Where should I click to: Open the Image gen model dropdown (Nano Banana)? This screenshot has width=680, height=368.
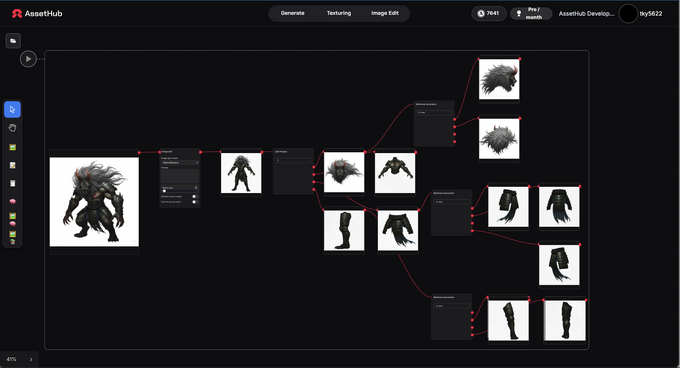[x=180, y=163]
